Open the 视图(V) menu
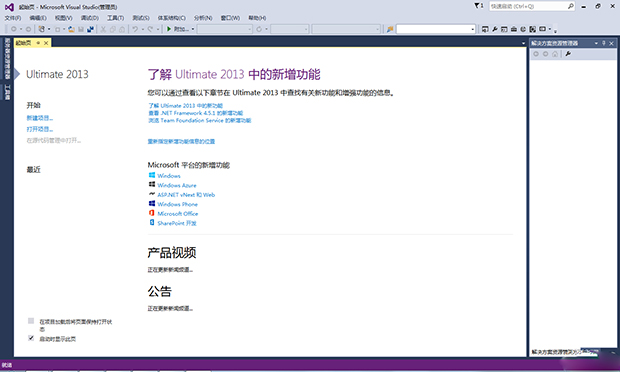This screenshot has width=620, height=372. pyautogui.click(x=63, y=18)
